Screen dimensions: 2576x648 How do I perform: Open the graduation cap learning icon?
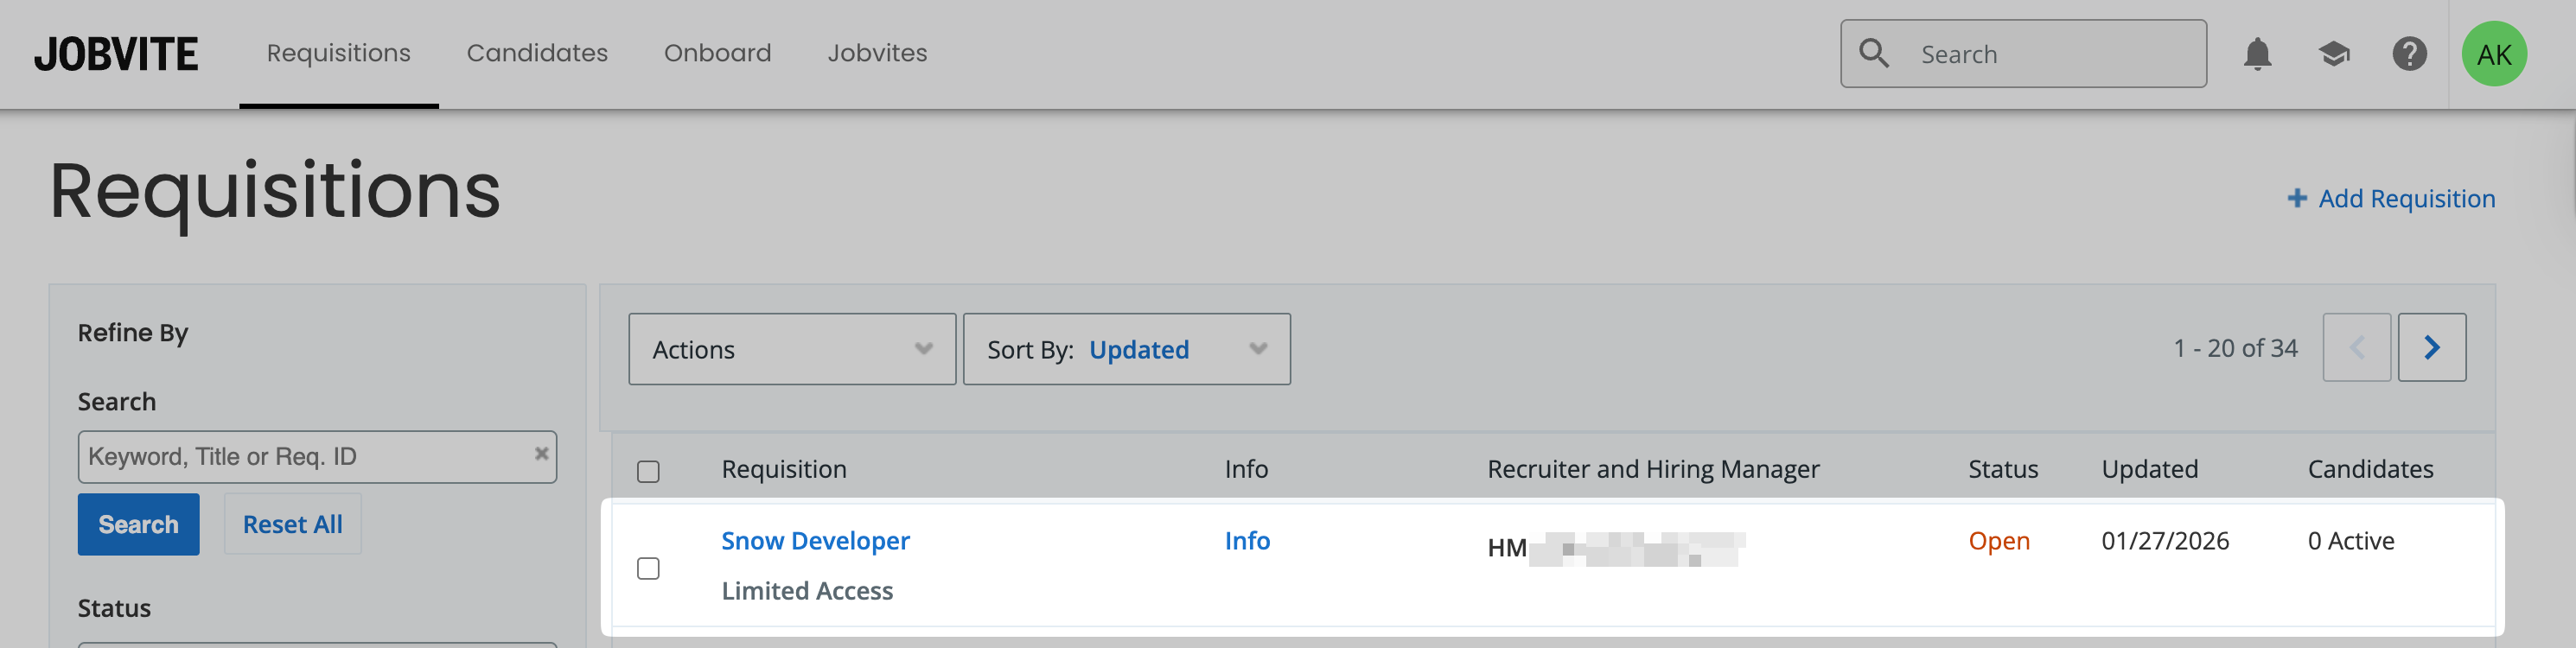(2333, 54)
